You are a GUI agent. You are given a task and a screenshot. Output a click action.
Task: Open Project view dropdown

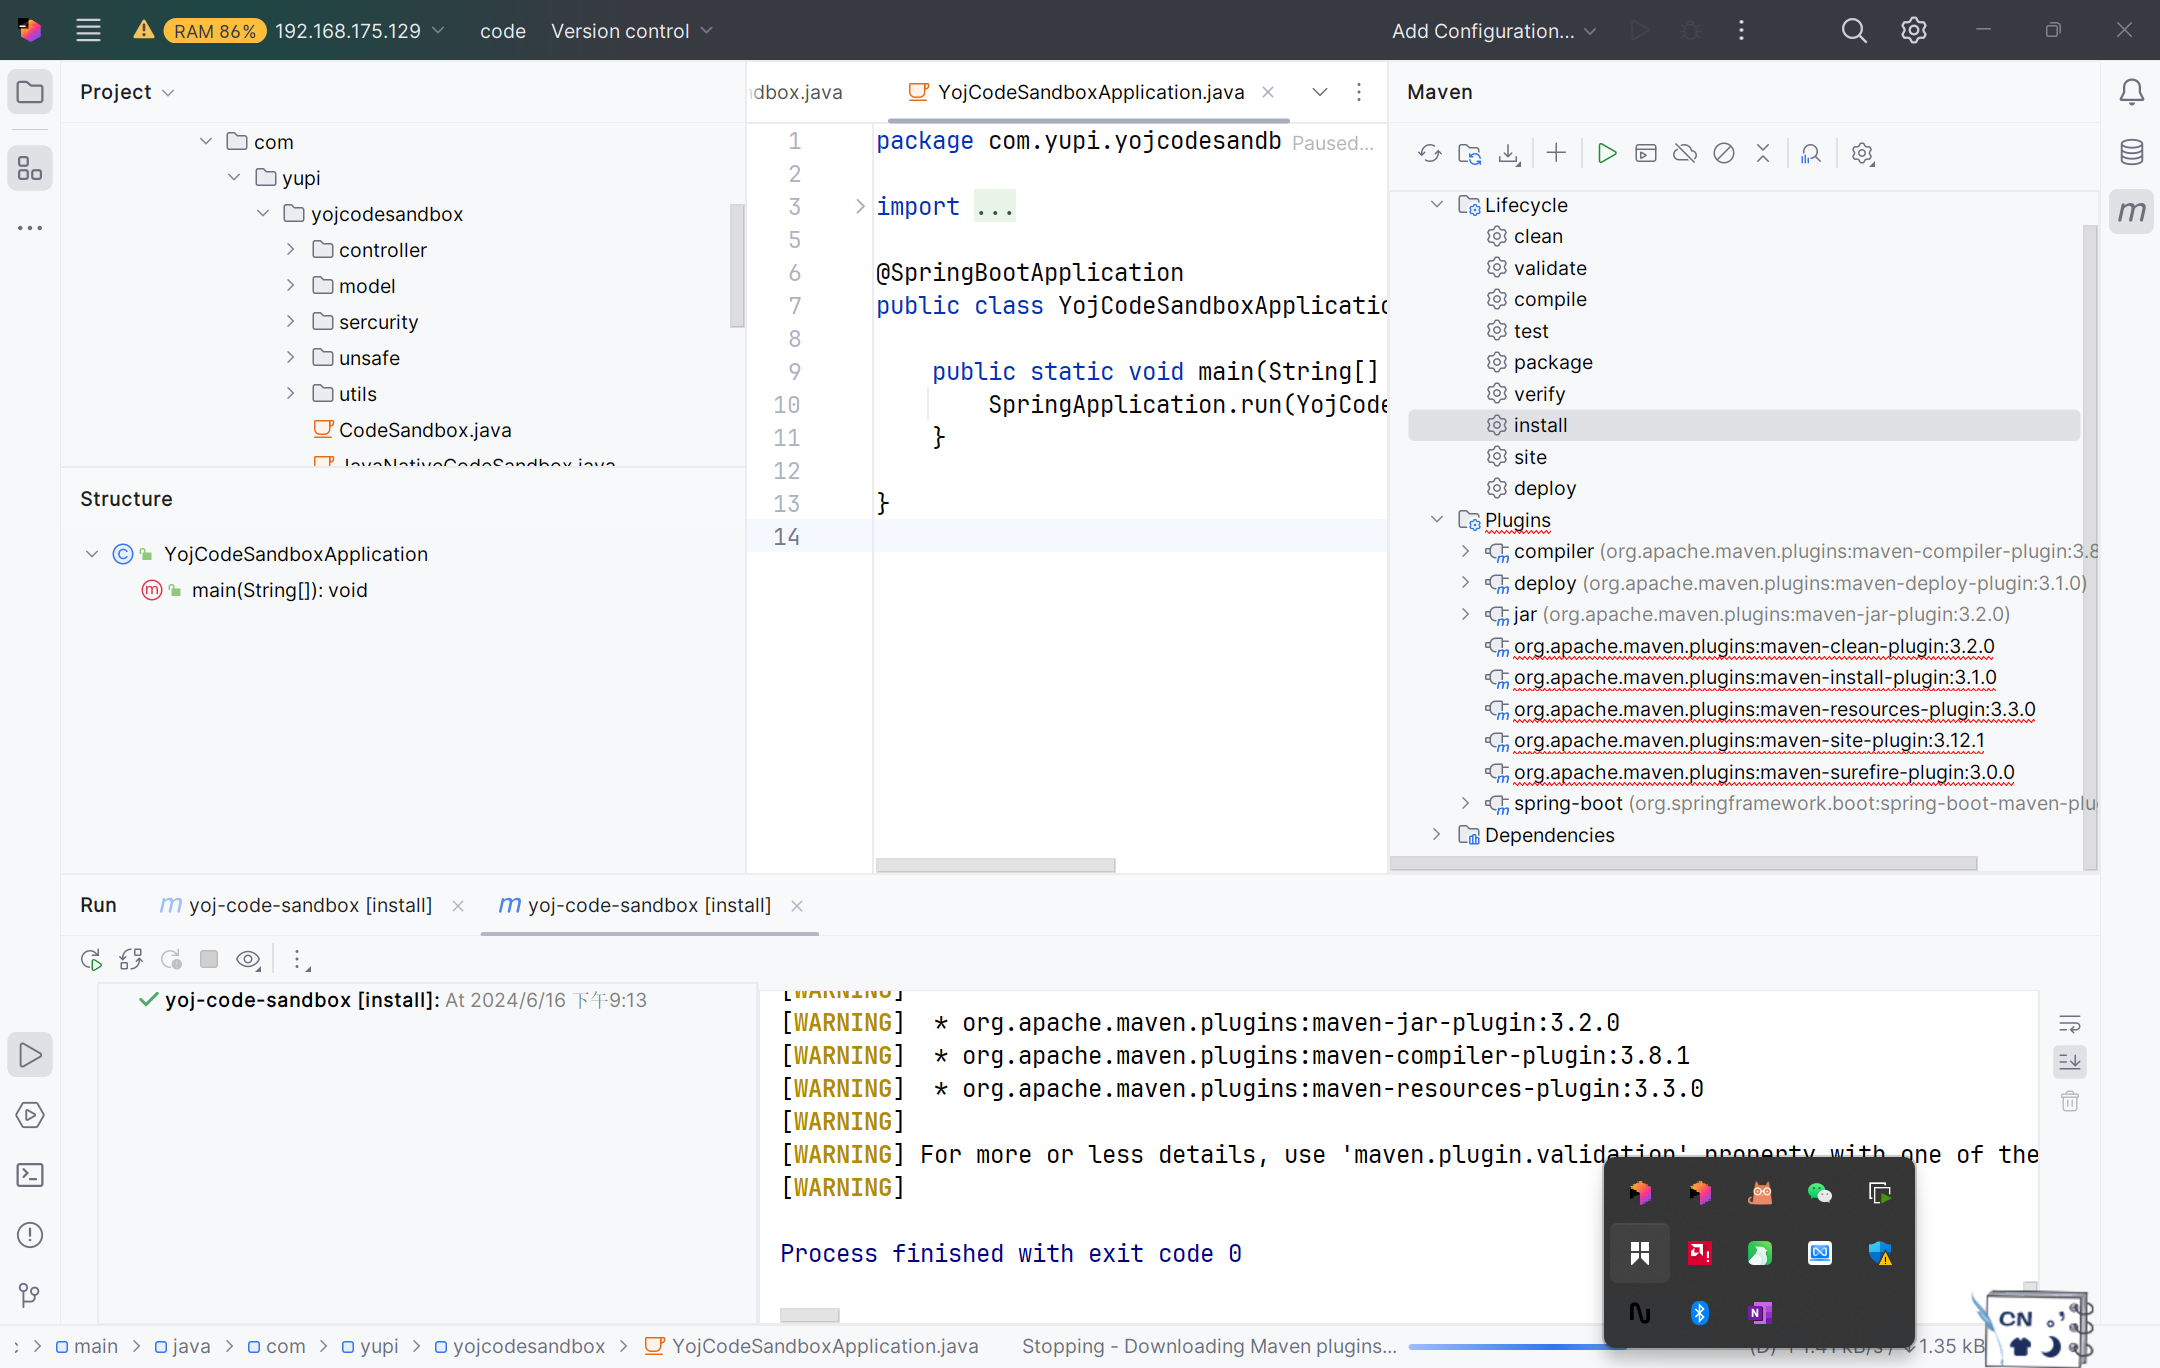[127, 92]
